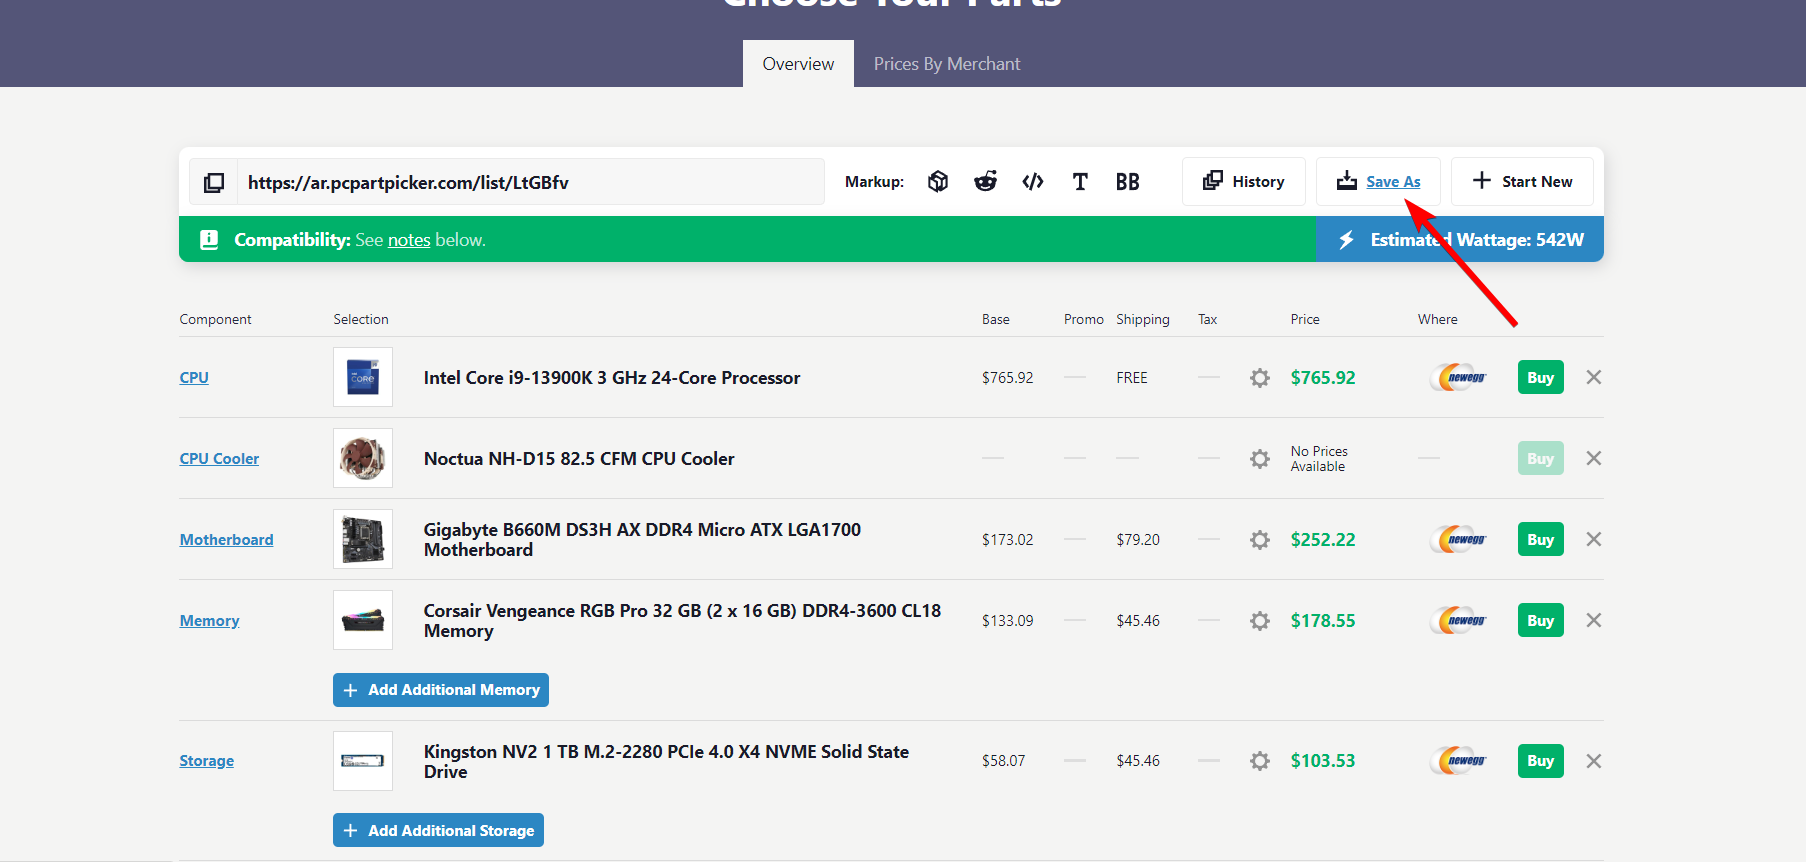Open the Motherboard component link

click(226, 540)
